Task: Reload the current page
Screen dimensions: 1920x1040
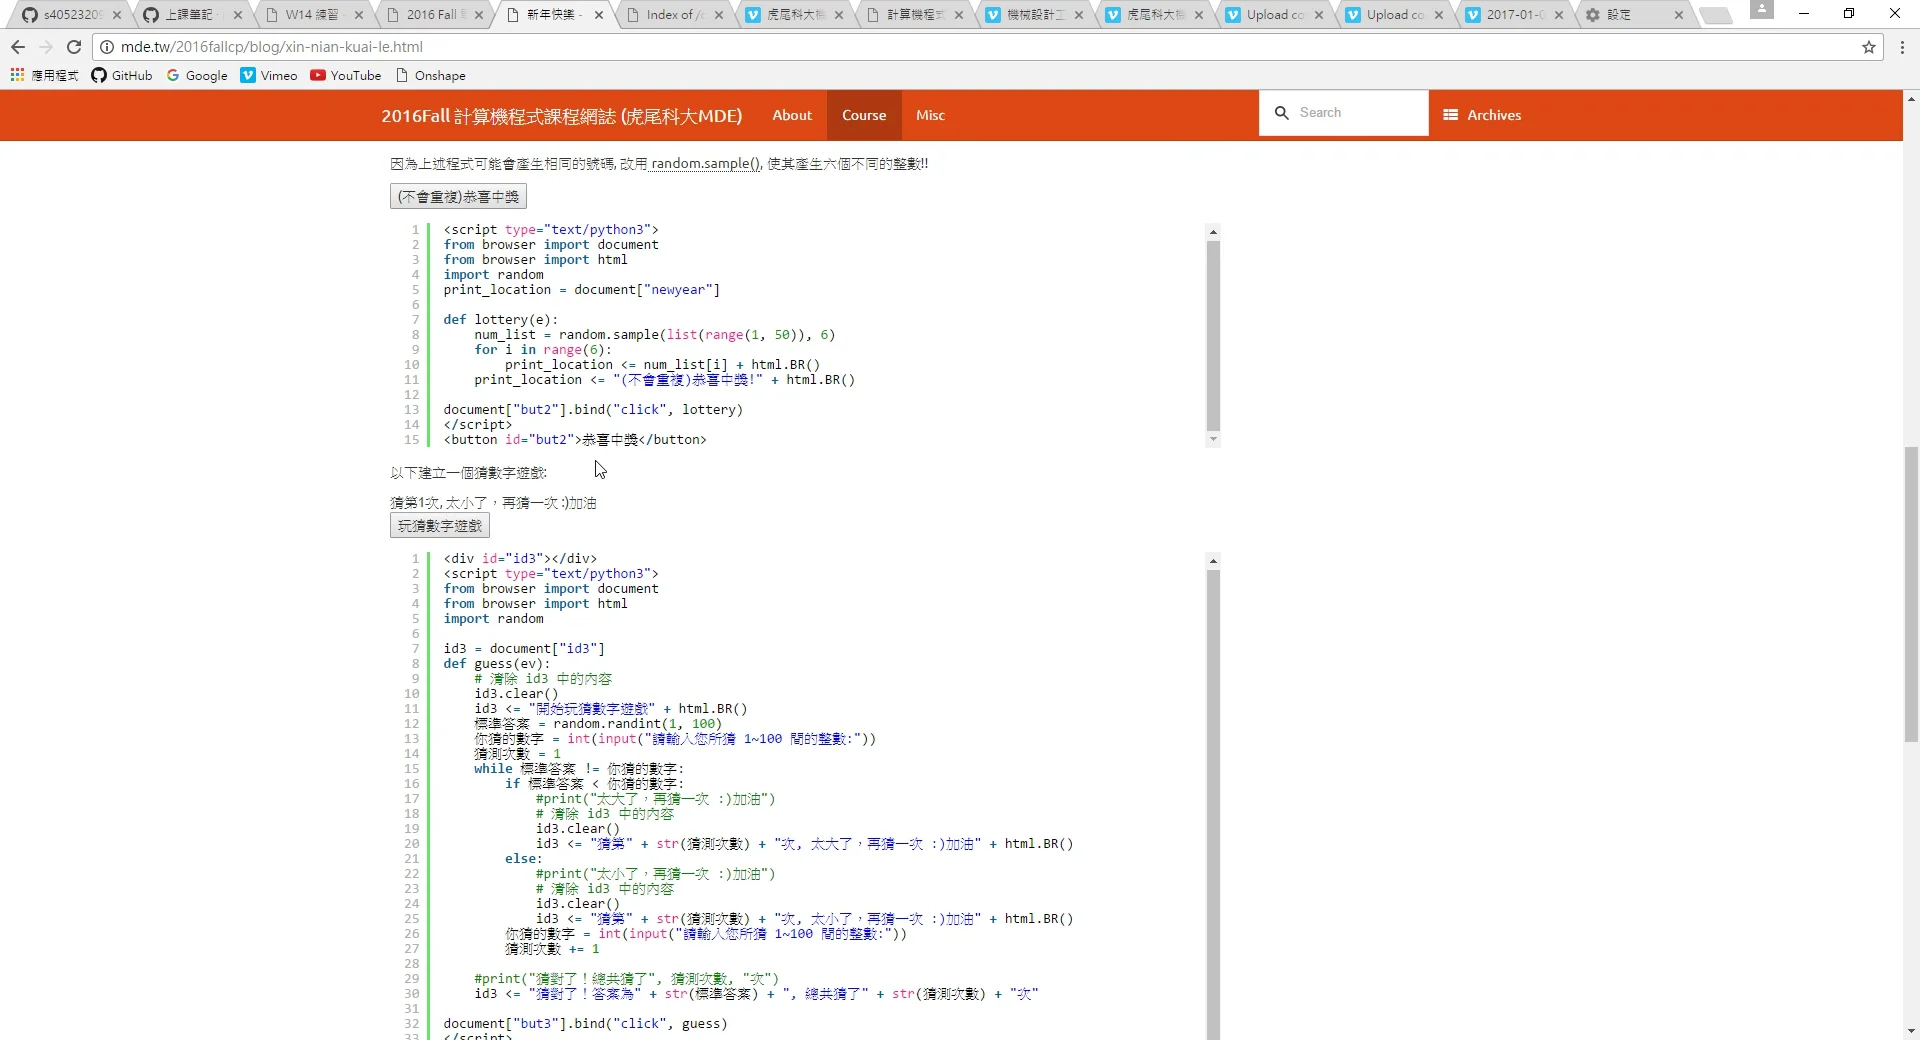Action: [73, 47]
